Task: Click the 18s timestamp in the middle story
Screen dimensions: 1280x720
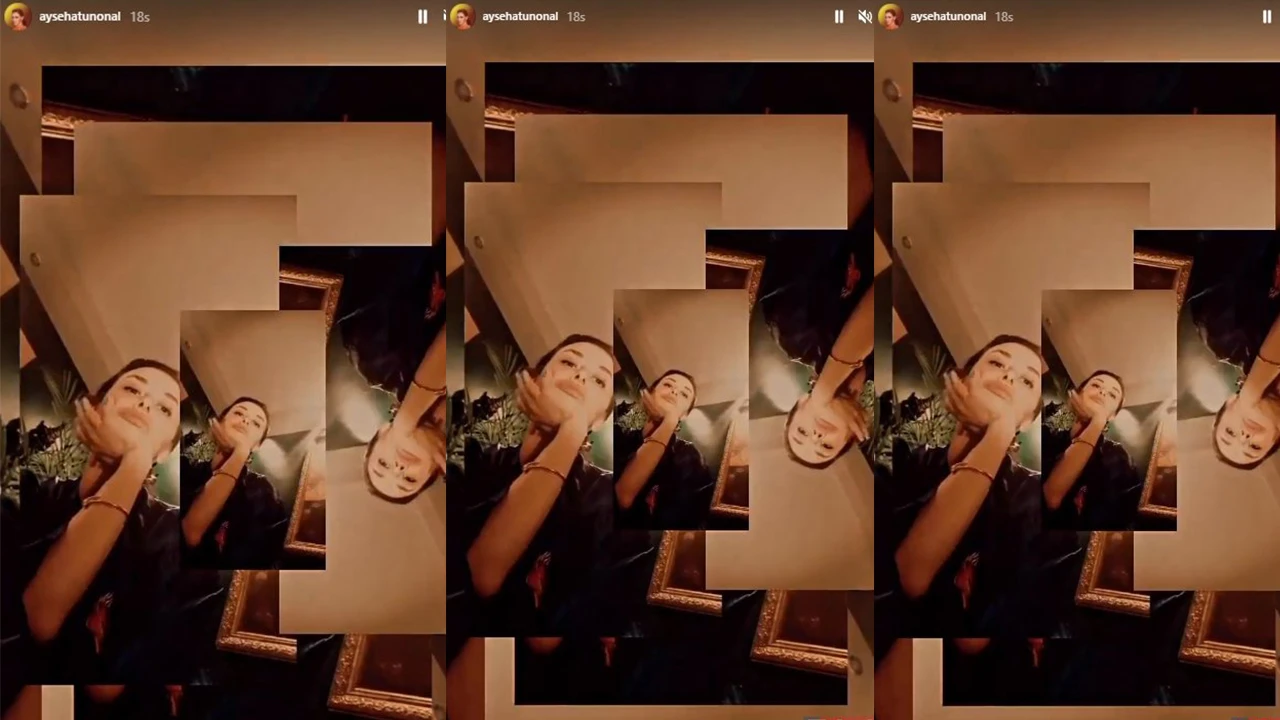Action: [576, 17]
